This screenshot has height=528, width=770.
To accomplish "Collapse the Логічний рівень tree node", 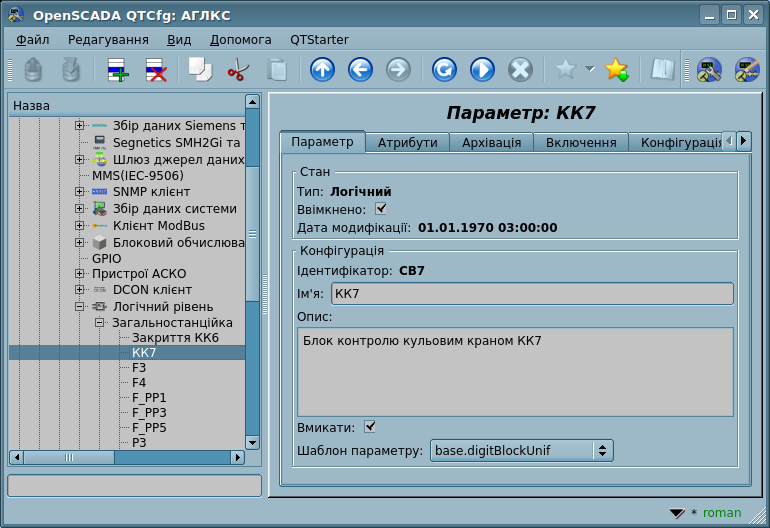I will [80, 307].
